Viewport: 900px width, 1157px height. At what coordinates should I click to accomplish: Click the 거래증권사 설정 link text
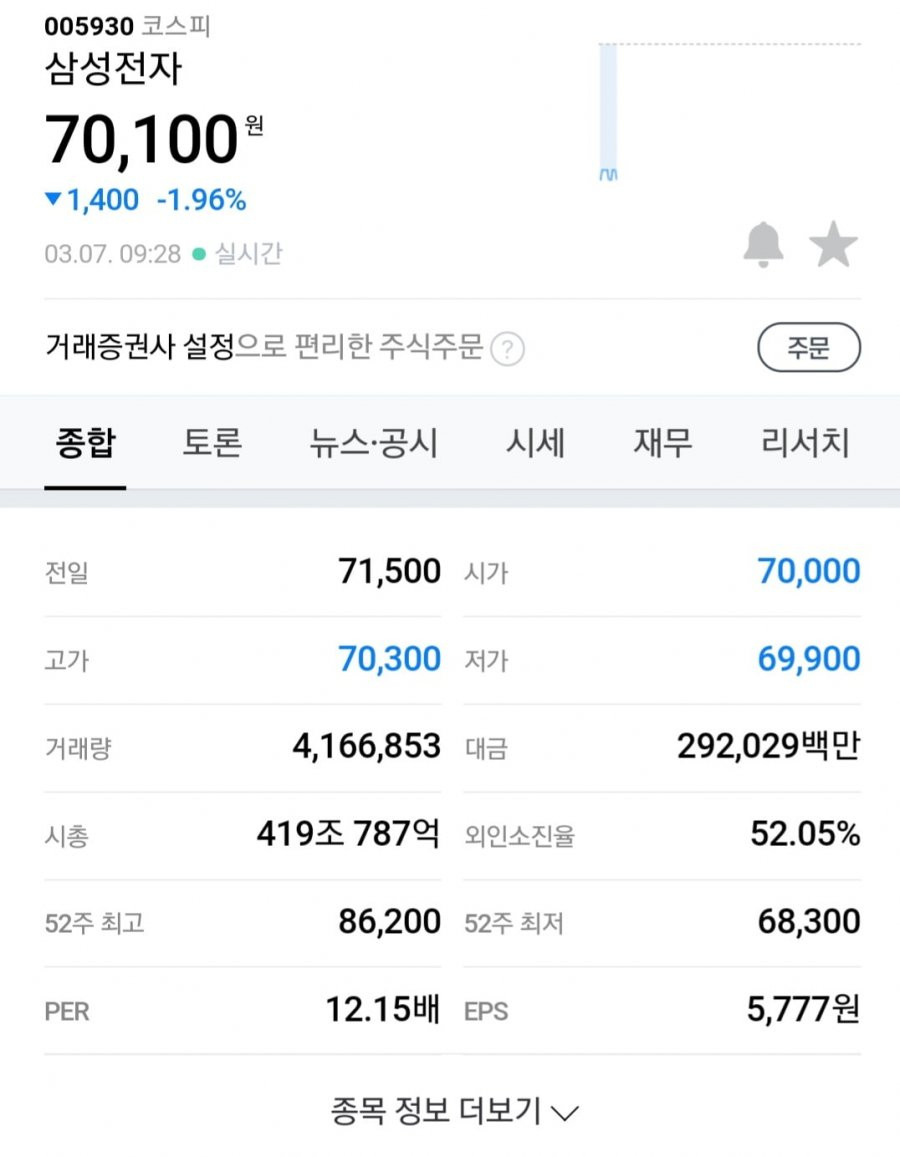[139, 346]
